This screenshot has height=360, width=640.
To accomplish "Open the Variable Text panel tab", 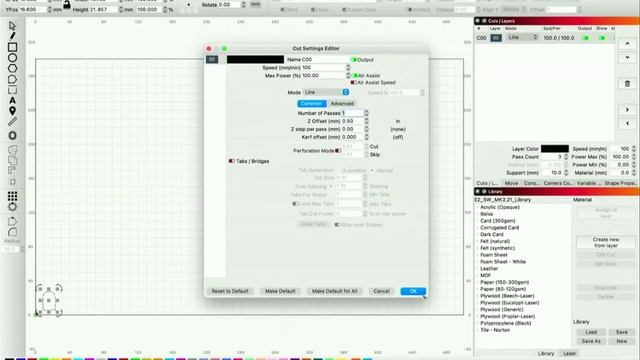I will point(588,183).
